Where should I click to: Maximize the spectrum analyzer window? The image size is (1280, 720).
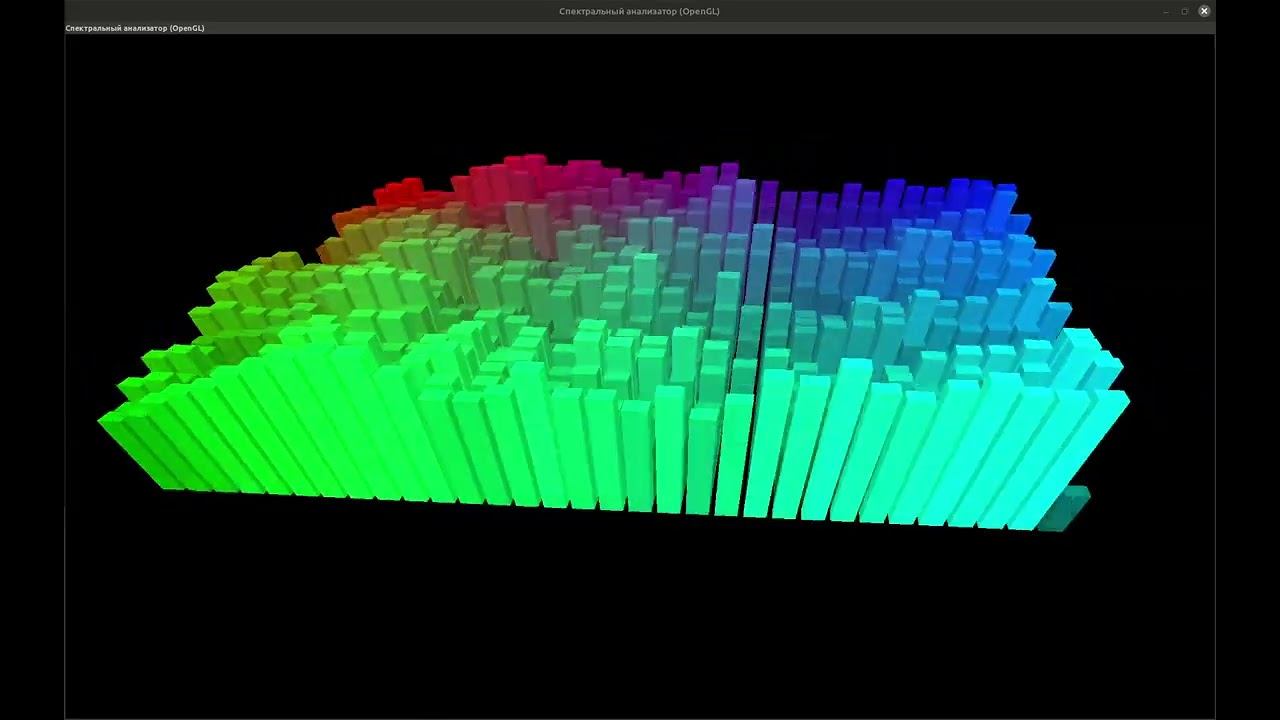pyautogui.click(x=1185, y=11)
